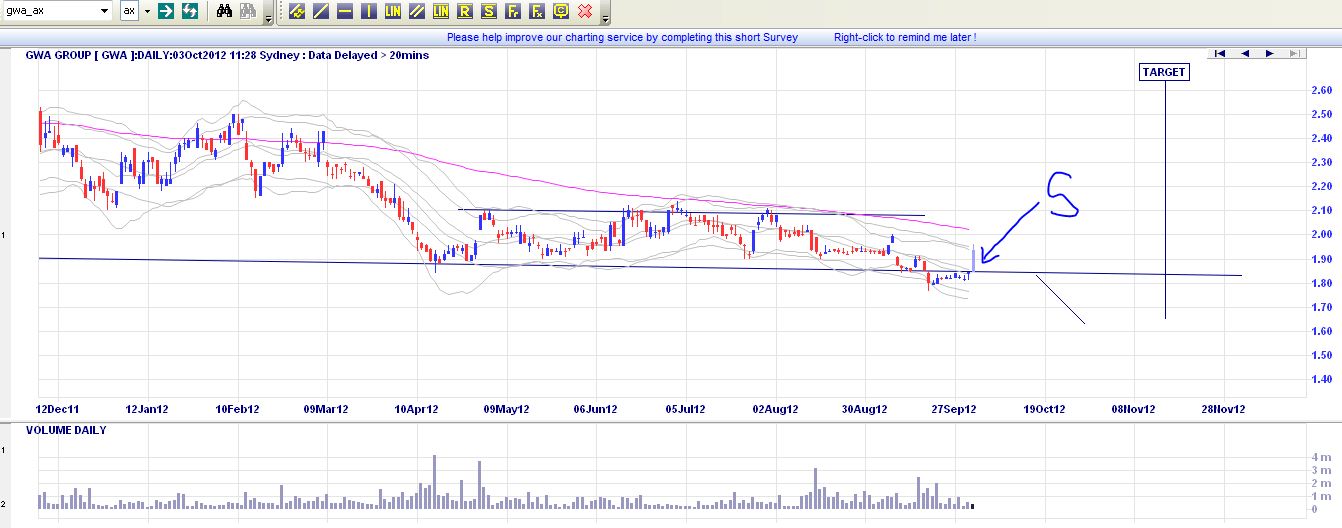
Task: Select the parallel lines channel tool
Action: (417, 12)
